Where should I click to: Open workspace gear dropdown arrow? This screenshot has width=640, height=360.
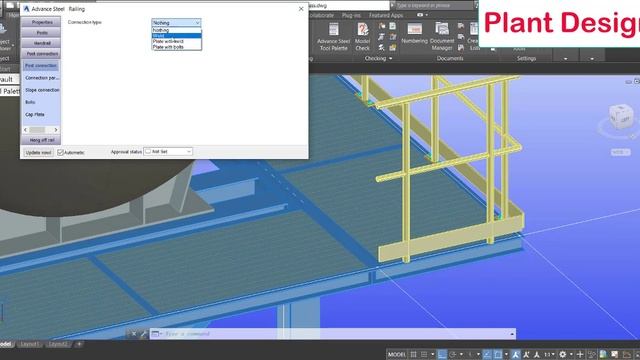tap(571, 354)
